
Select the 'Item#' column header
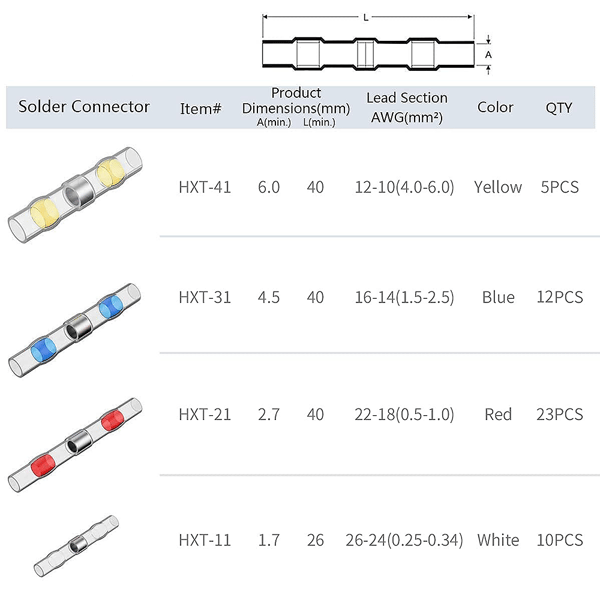tap(201, 109)
